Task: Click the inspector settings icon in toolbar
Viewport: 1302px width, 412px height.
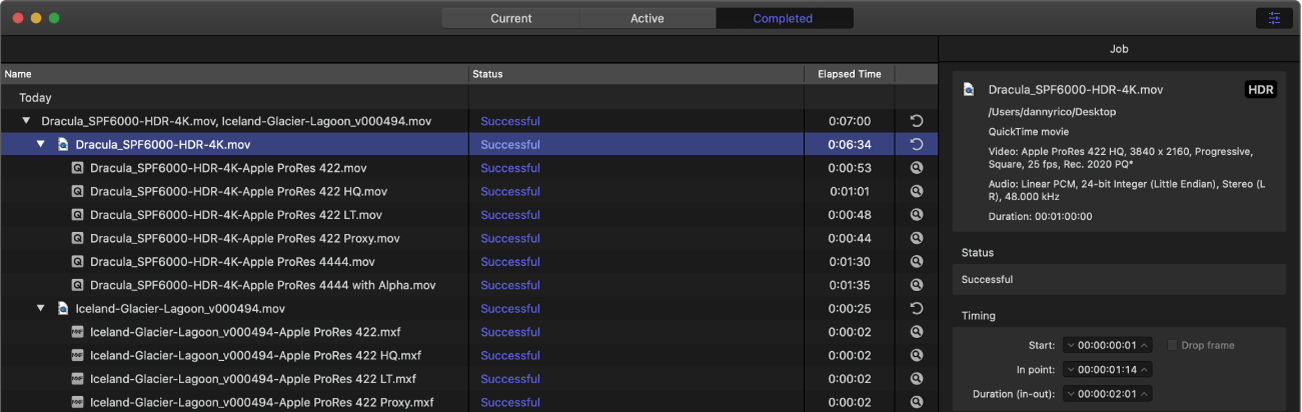Action: (x=1273, y=18)
